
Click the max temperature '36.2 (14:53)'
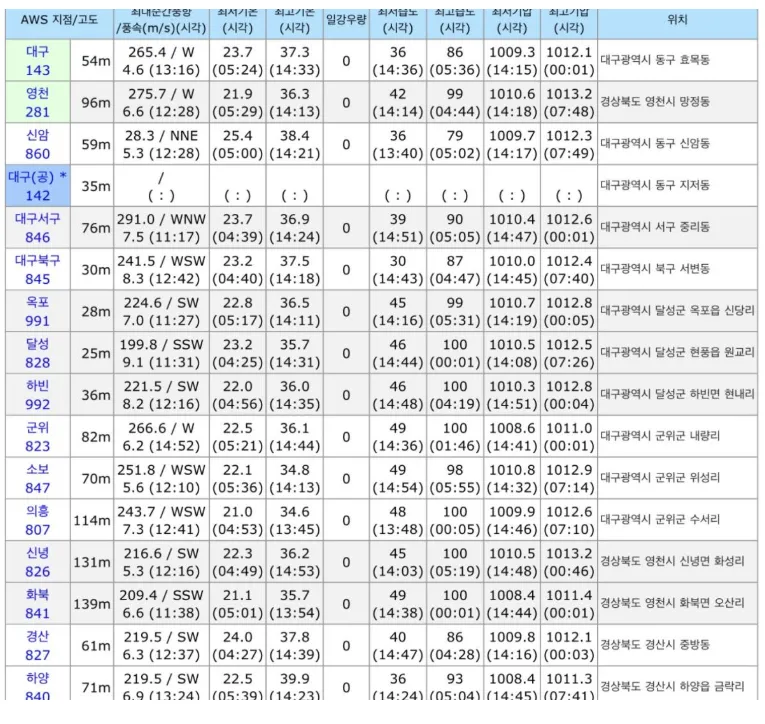295,562
